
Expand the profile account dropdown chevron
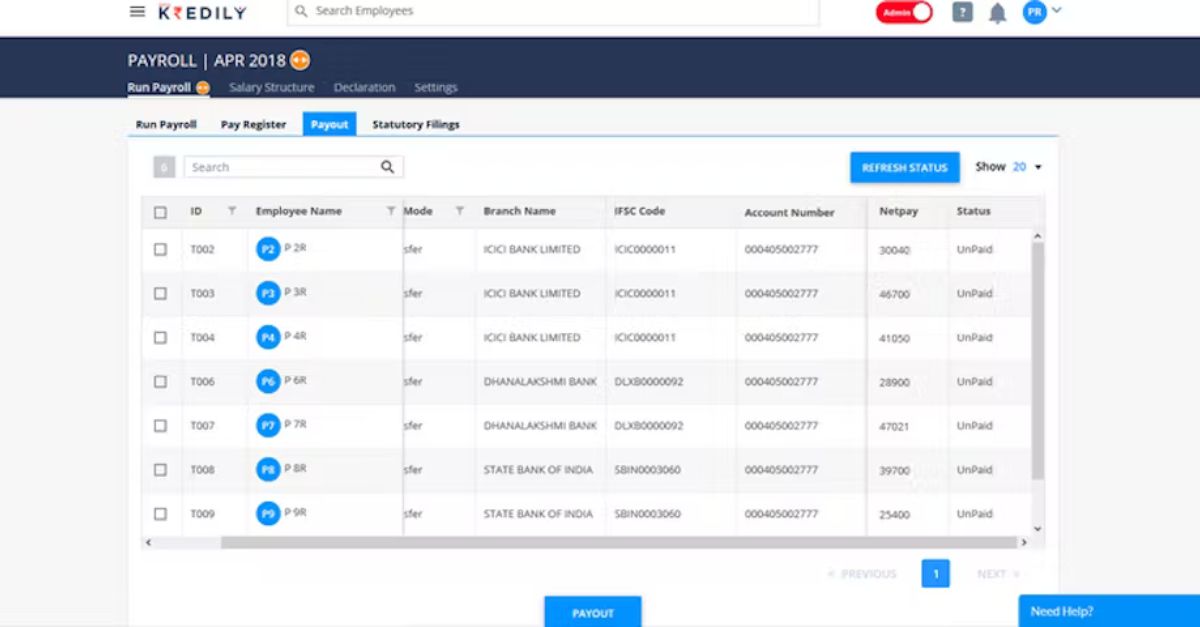click(x=1056, y=12)
